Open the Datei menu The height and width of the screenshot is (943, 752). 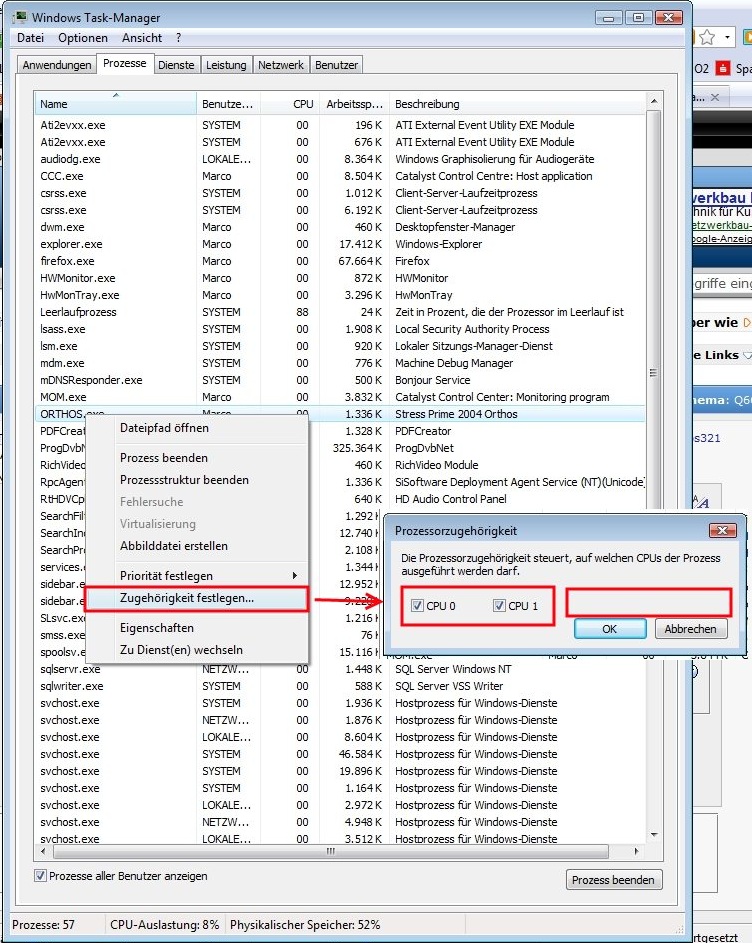30,38
